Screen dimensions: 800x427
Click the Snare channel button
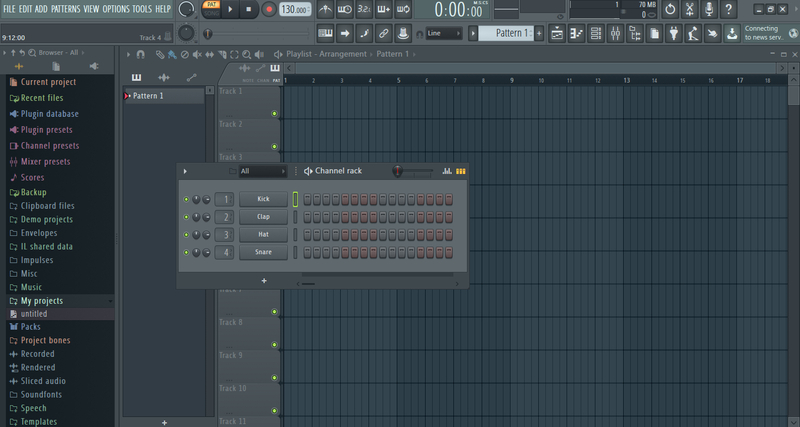pos(263,252)
